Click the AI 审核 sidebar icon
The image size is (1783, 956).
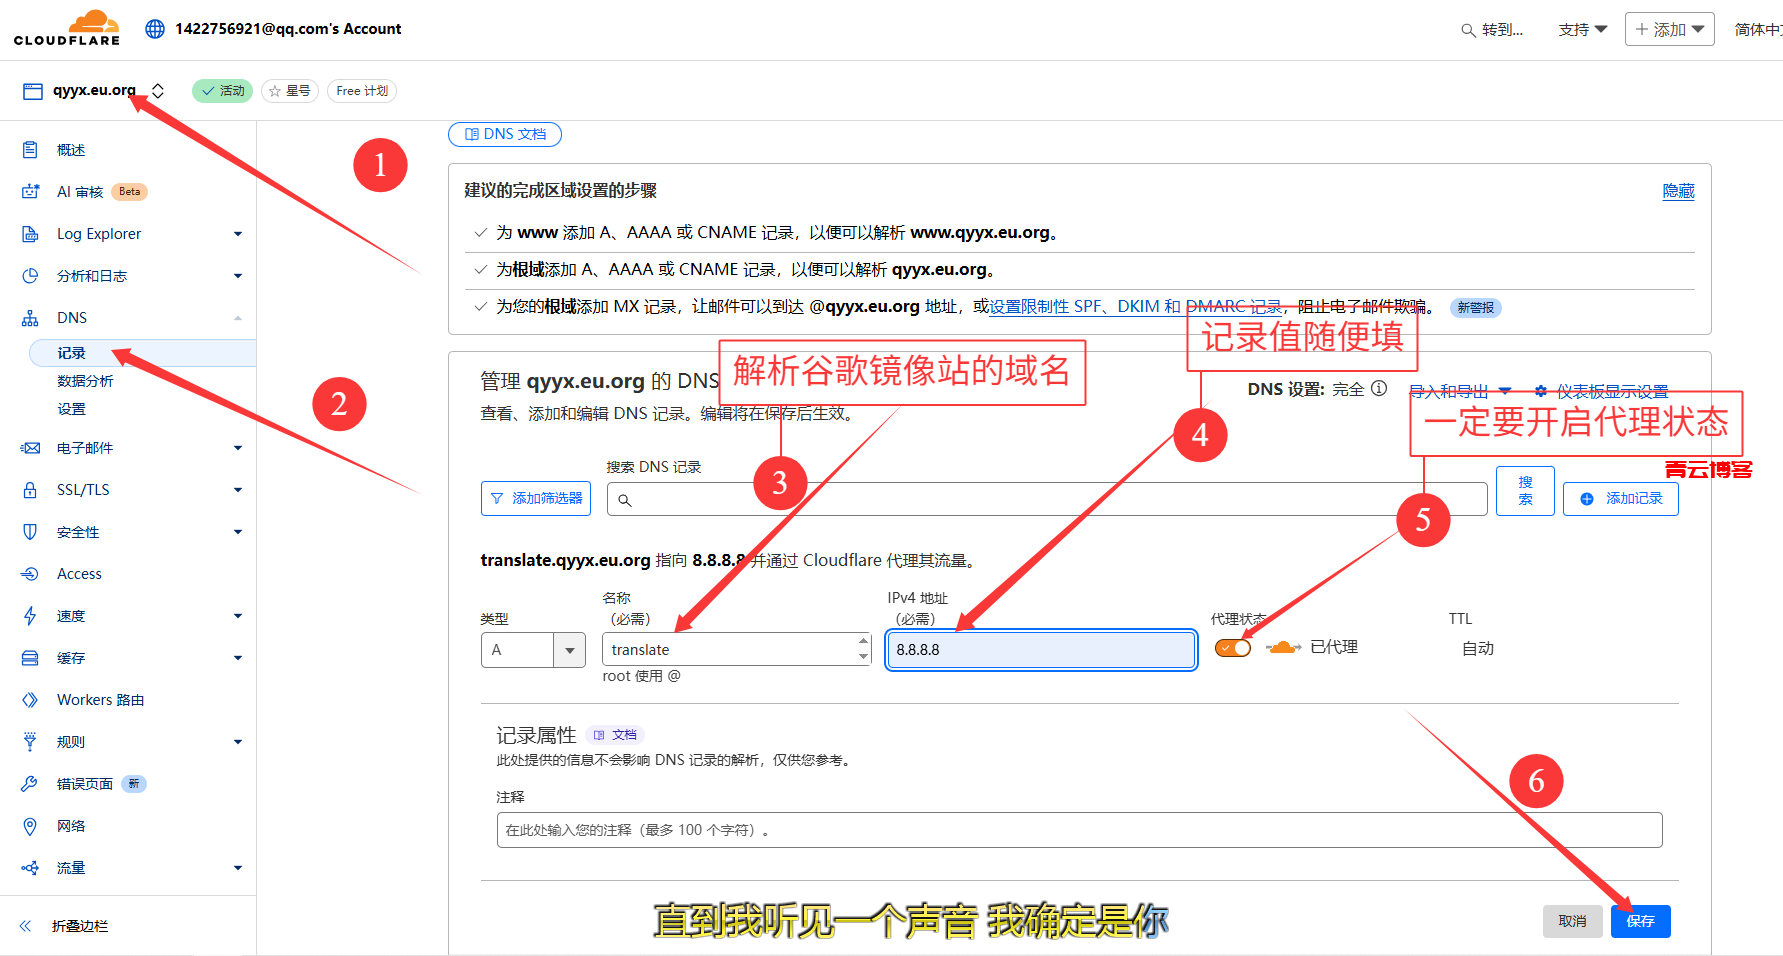click(x=30, y=192)
